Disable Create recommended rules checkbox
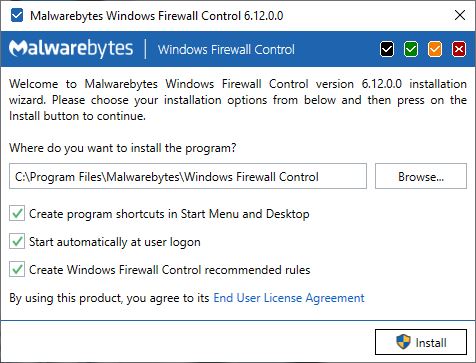Screen dimensions: 476x363 17,269
